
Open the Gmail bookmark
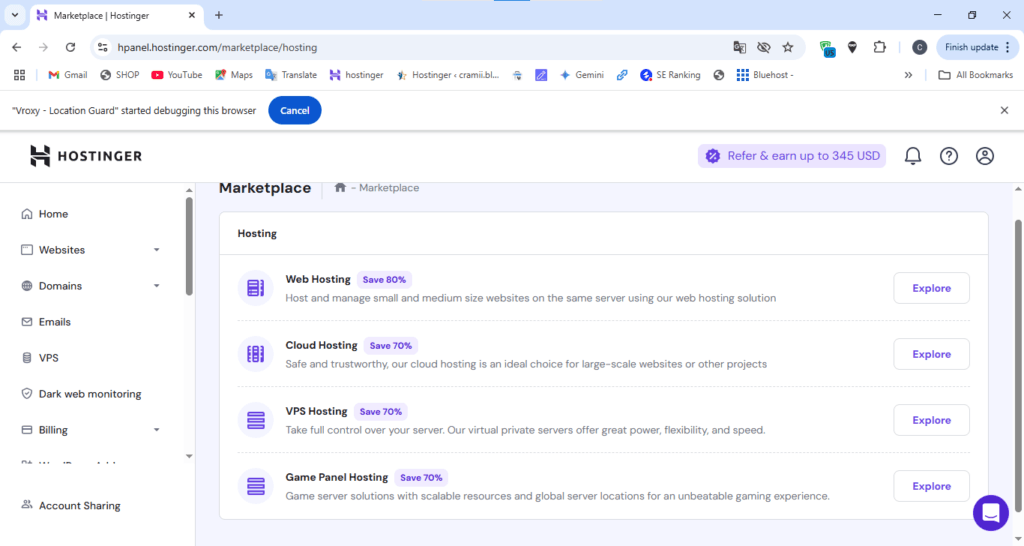tap(67, 75)
